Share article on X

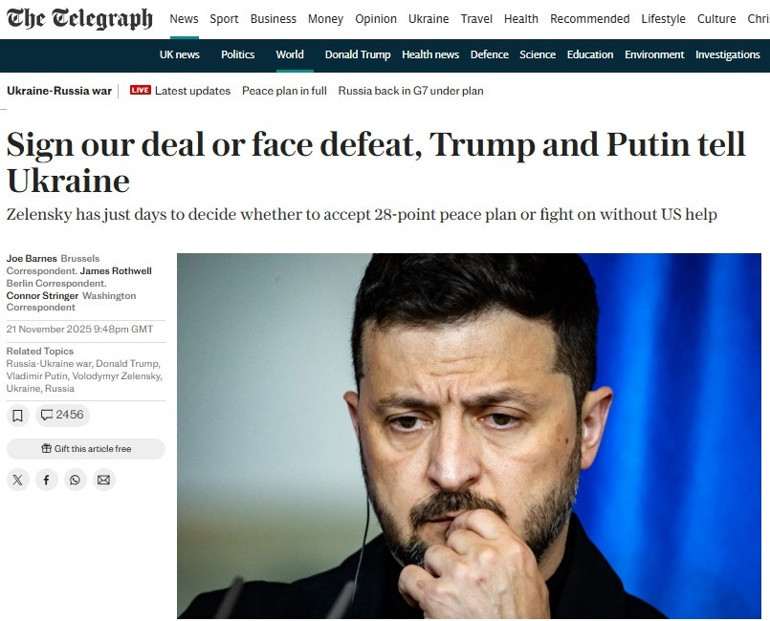(18, 480)
